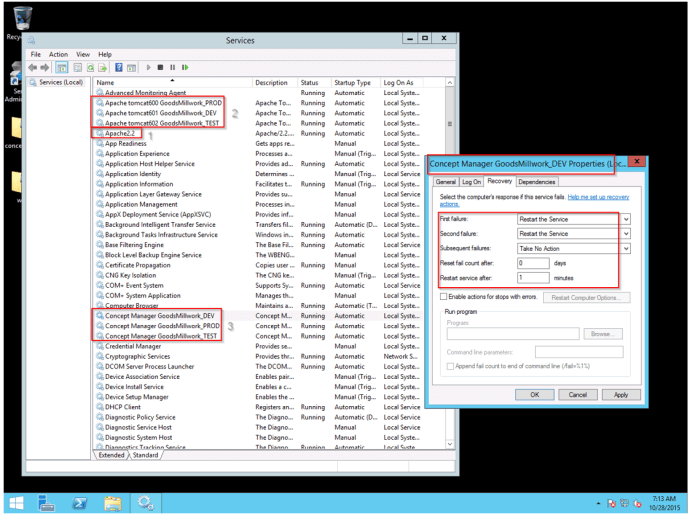Click the Start Service play icon in toolbar
The height and width of the screenshot is (517, 690).
[150, 68]
